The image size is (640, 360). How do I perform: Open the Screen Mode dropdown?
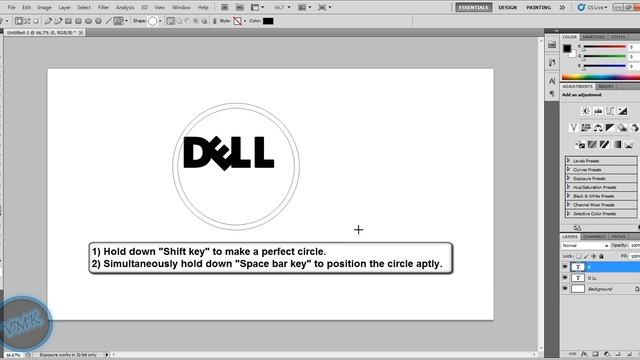tap(324, 7)
